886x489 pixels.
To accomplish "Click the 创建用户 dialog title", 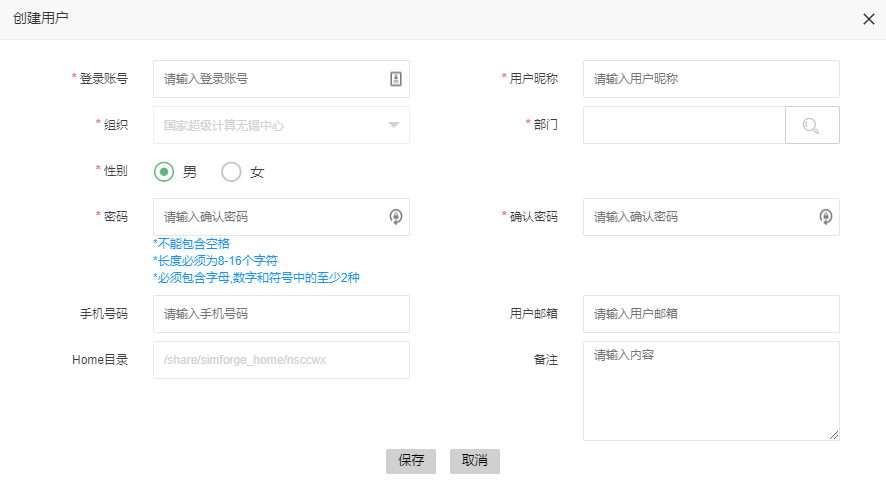I will tap(41, 18).
